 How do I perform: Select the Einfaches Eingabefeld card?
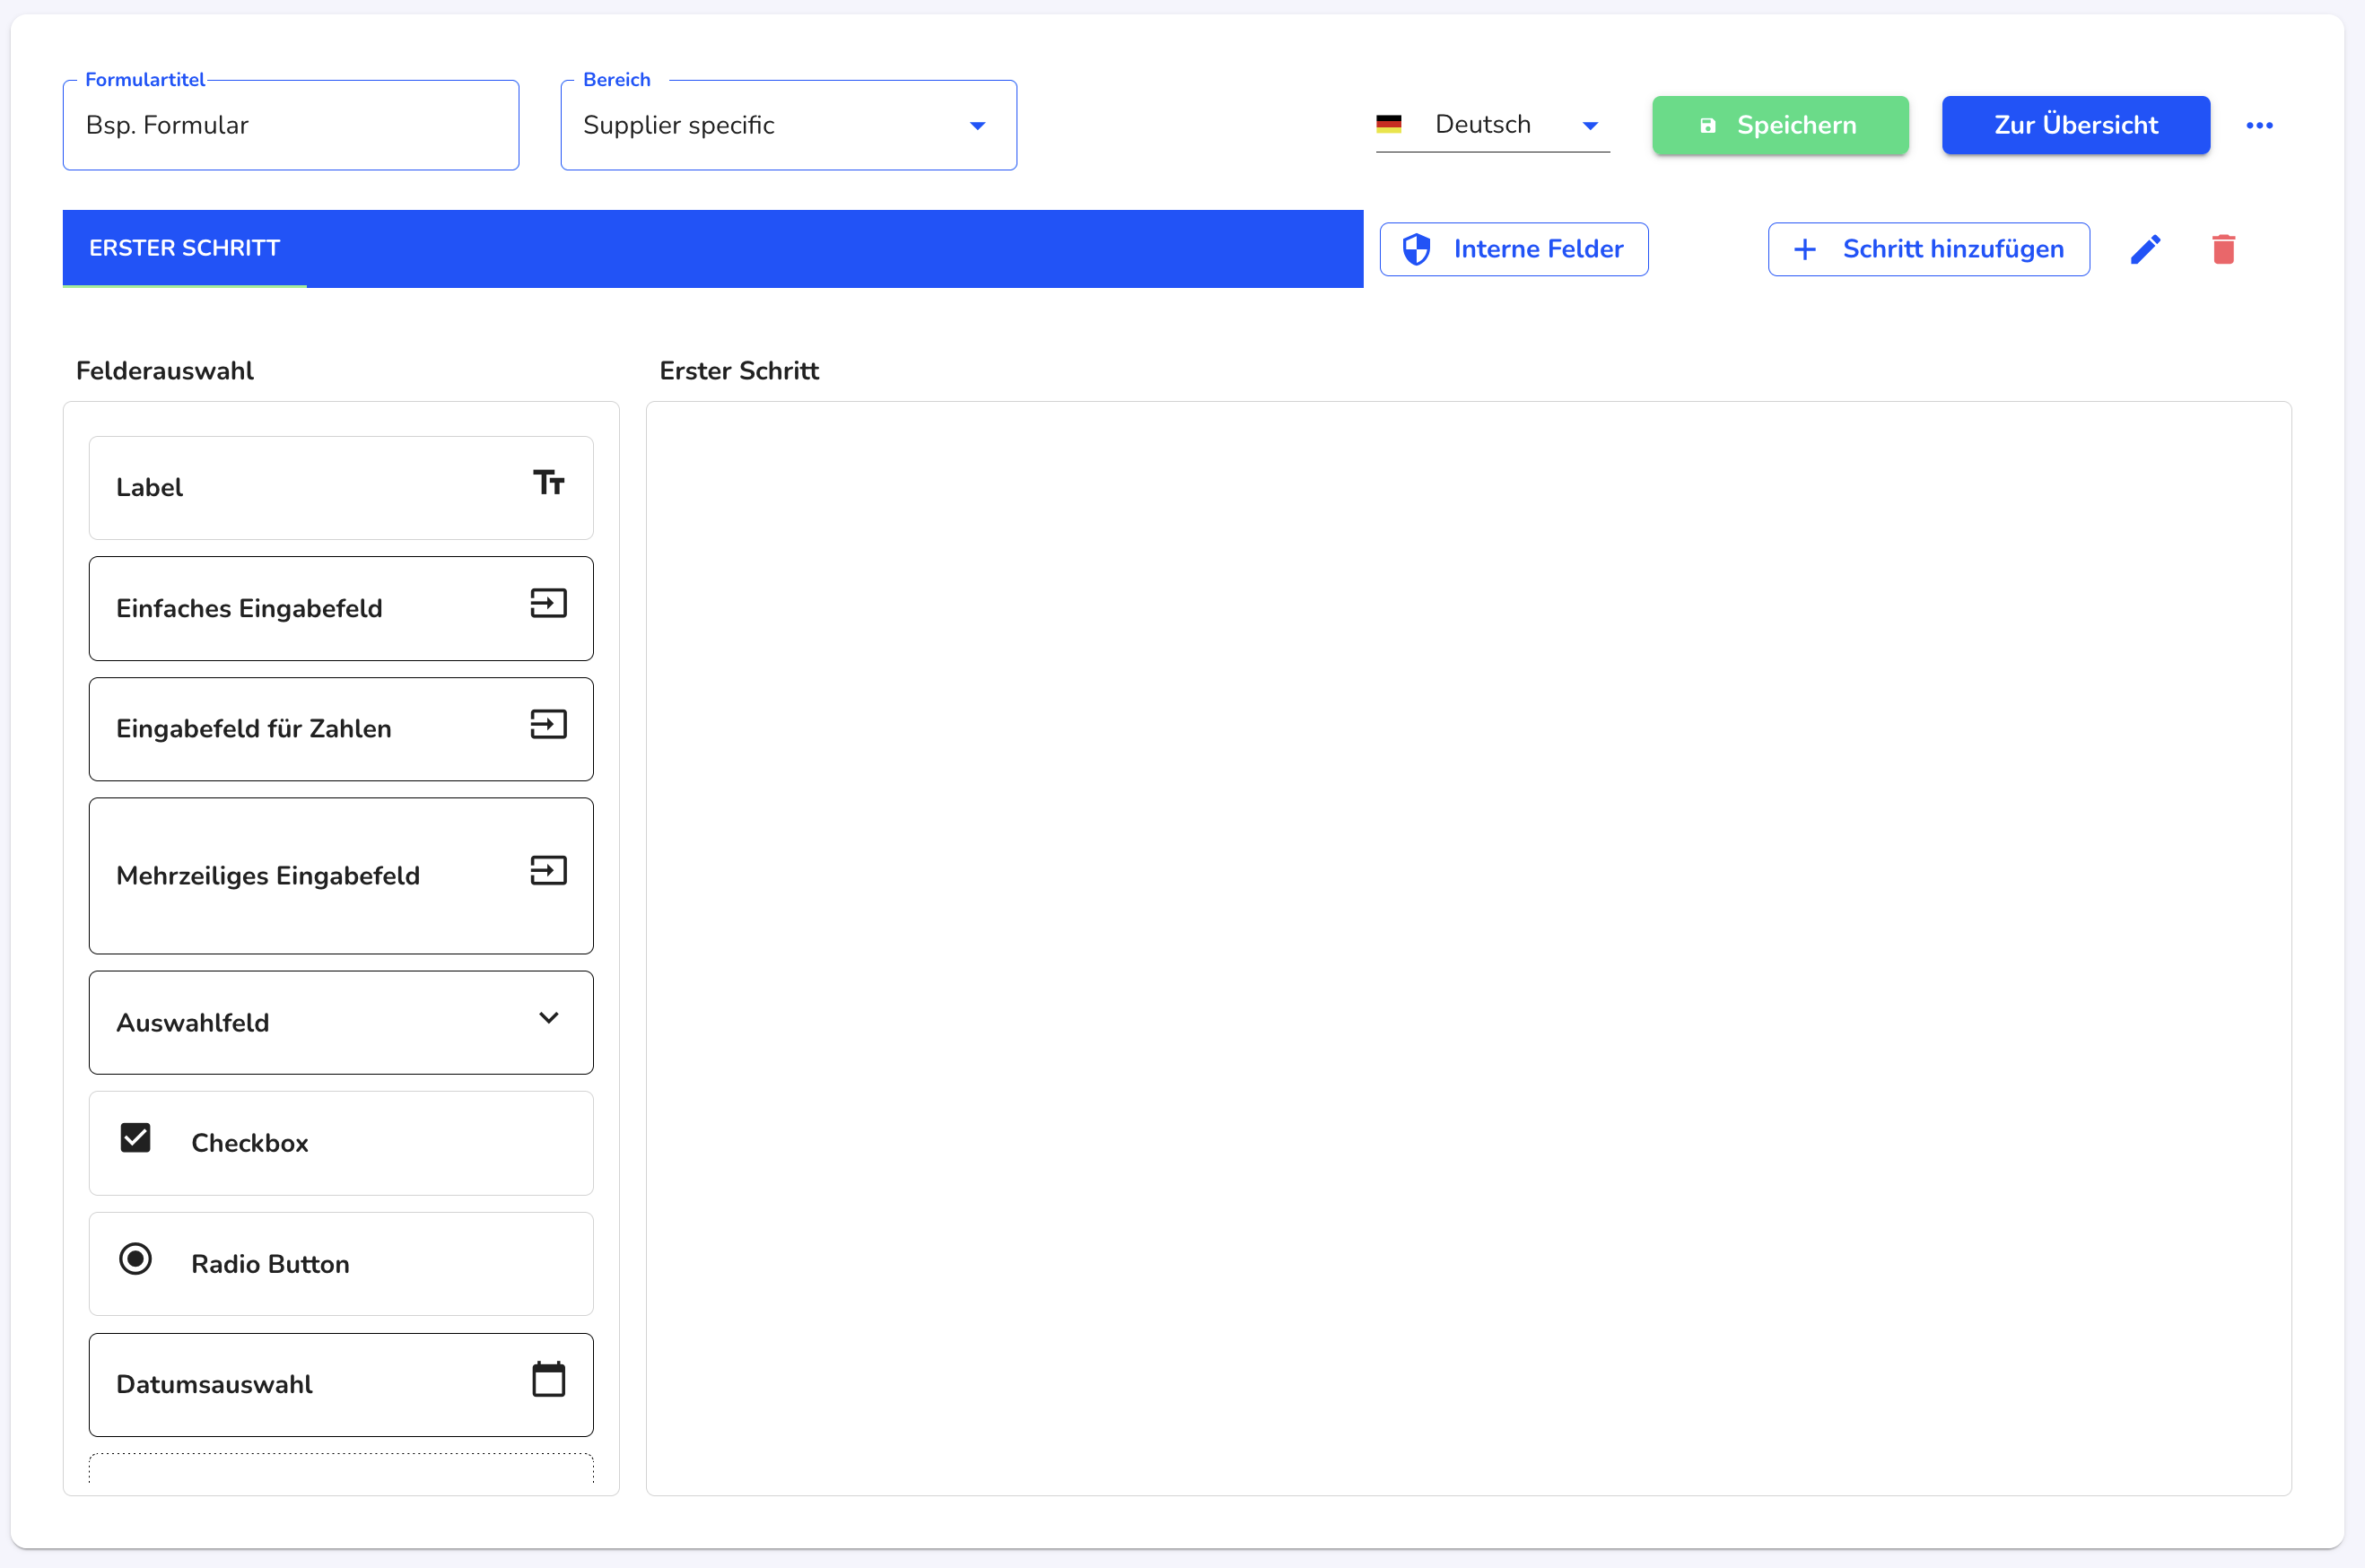341,608
